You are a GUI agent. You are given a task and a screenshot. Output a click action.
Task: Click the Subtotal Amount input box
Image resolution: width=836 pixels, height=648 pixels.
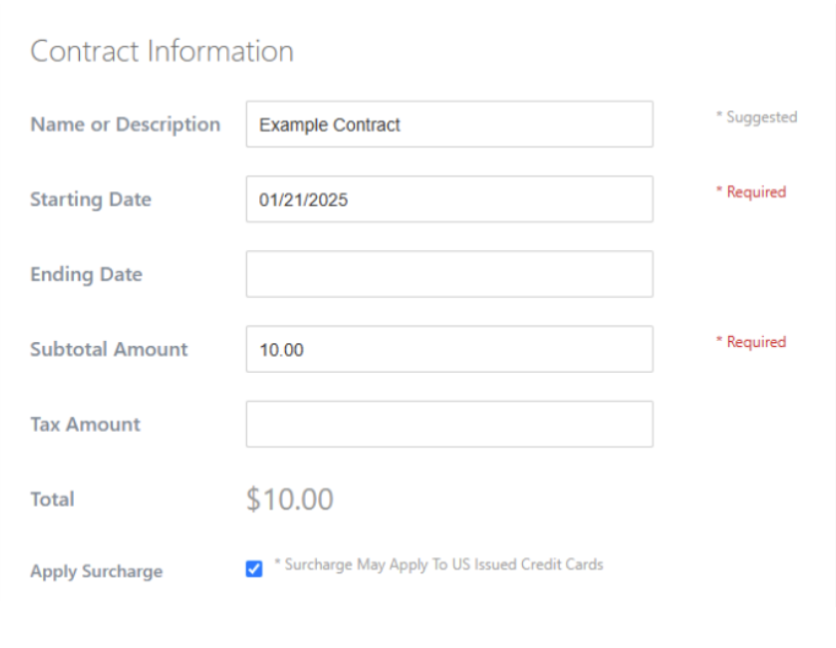click(449, 349)
